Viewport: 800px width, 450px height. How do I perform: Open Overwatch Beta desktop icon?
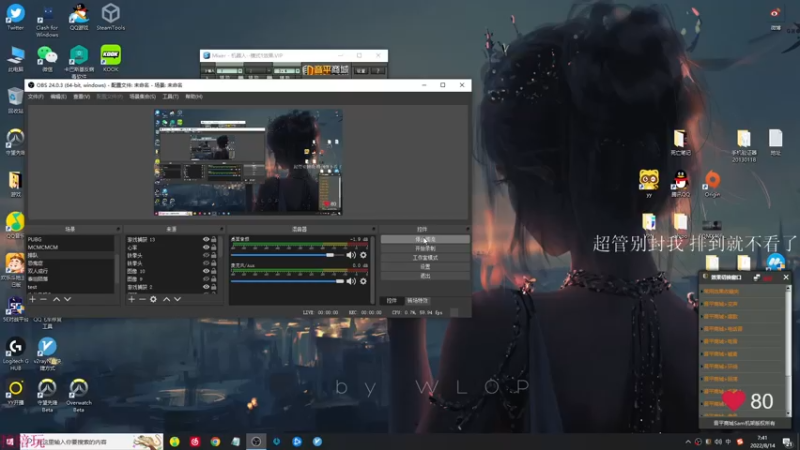79,395
